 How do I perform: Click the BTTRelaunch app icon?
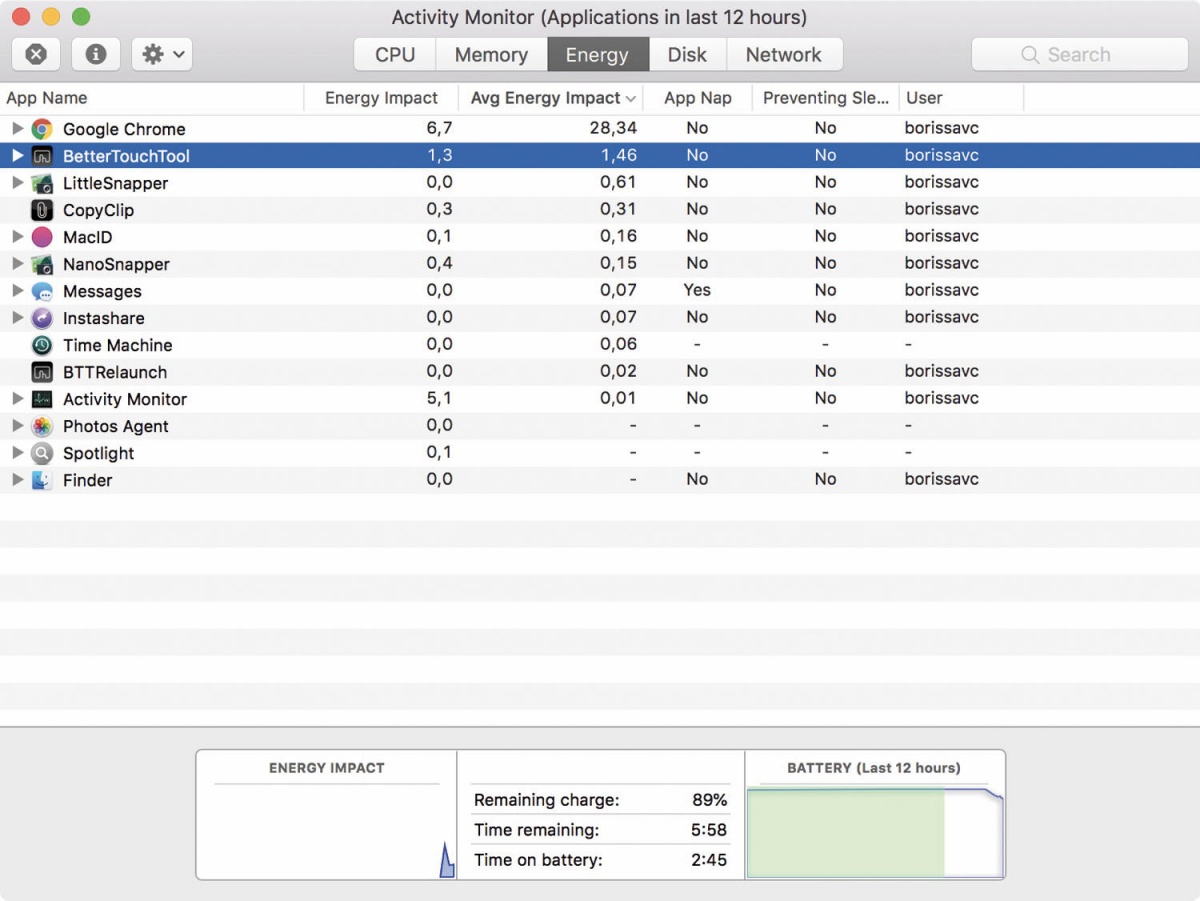click(x=42, y=372)
